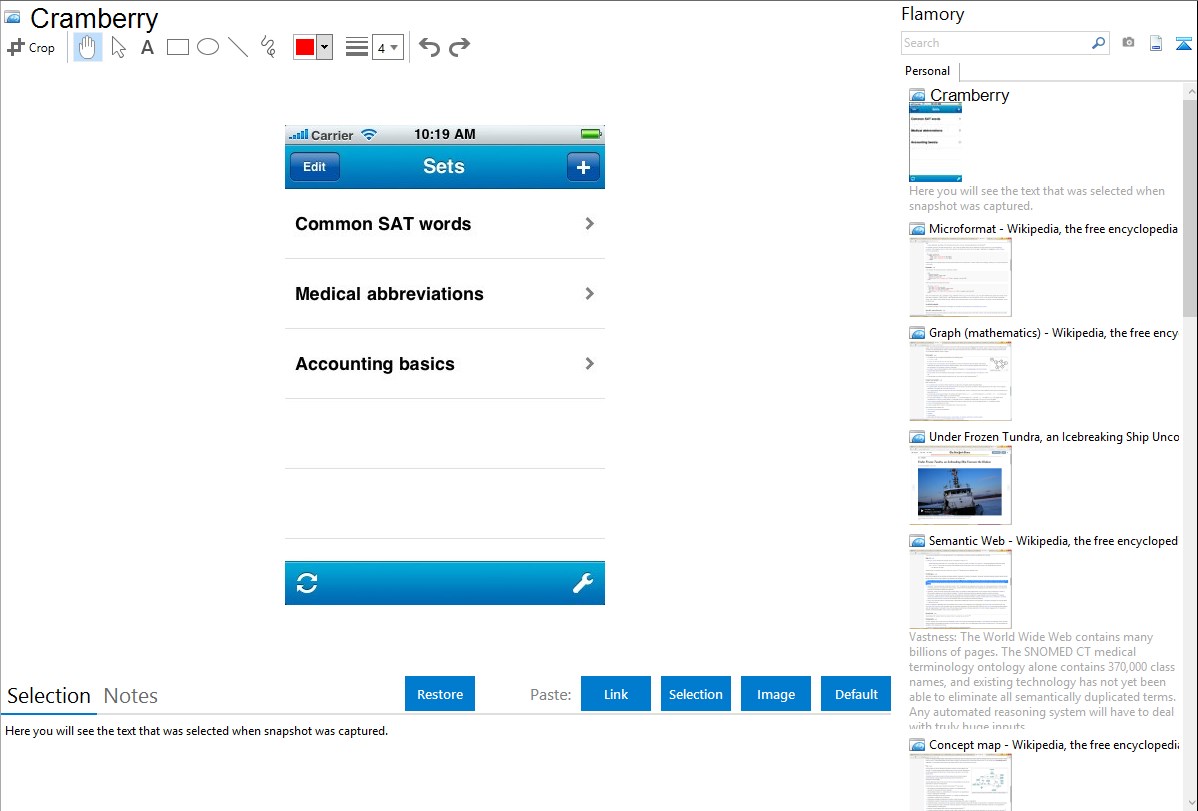Image resolution: width=1198 pixels, height=811 pixels.
Task: Open the Personal tab
Action: point(928,71)
